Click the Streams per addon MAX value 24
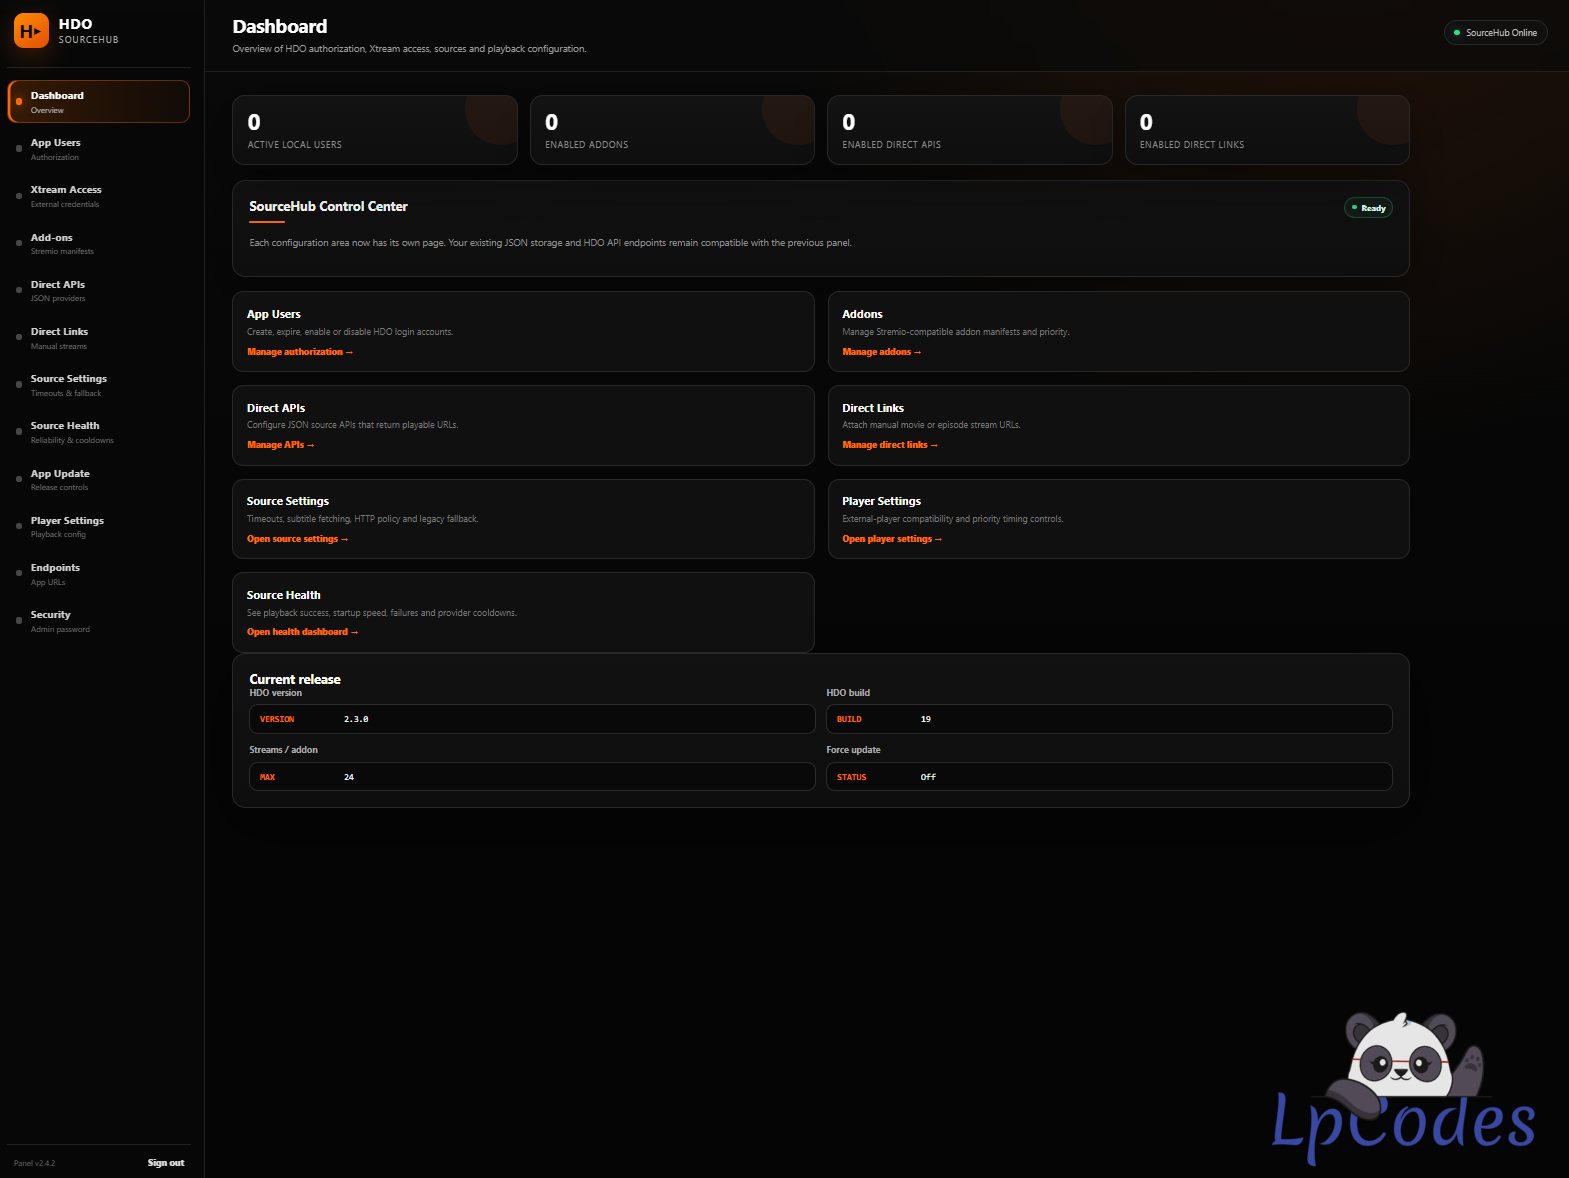The image size is (1569, 1178). [x=349, y=777]
